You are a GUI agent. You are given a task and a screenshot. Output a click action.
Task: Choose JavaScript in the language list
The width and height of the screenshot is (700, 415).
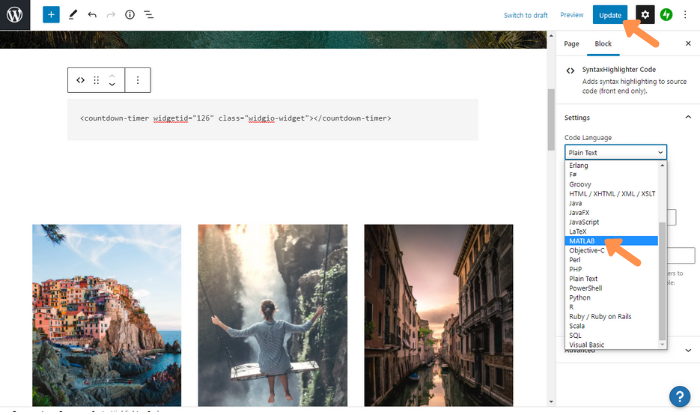pos(612,222)
